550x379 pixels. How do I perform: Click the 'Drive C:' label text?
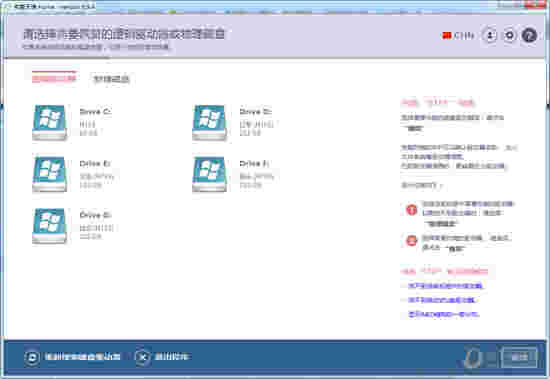click(x=95, y=112)
